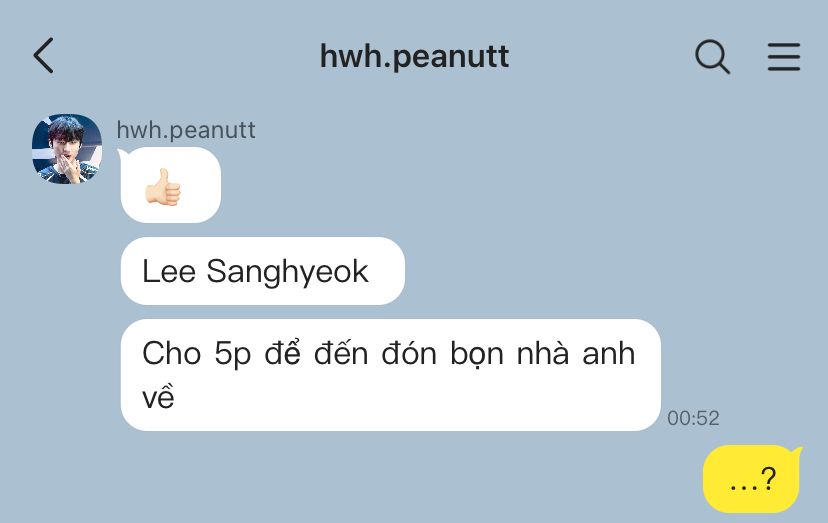Screen dimensions: 828x523
Task: Click "nhà anh" in the long message
Action: [576, 353]
